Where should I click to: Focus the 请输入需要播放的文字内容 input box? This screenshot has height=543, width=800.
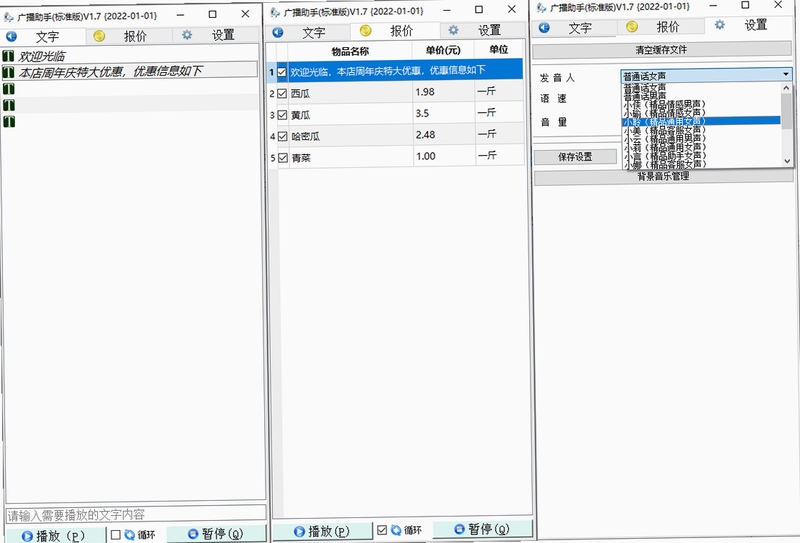click(x=136, y=514)
